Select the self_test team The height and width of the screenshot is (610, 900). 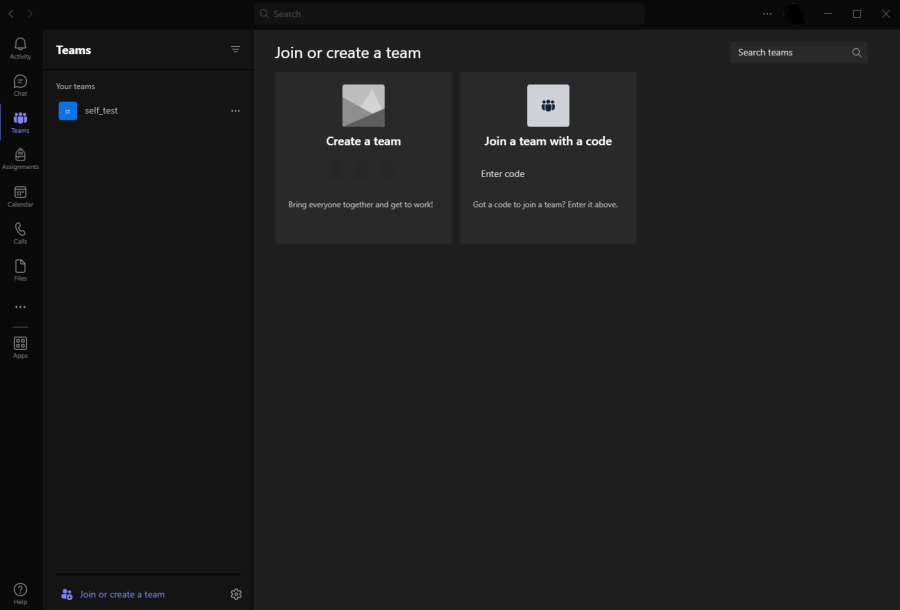tap(148, 111)
